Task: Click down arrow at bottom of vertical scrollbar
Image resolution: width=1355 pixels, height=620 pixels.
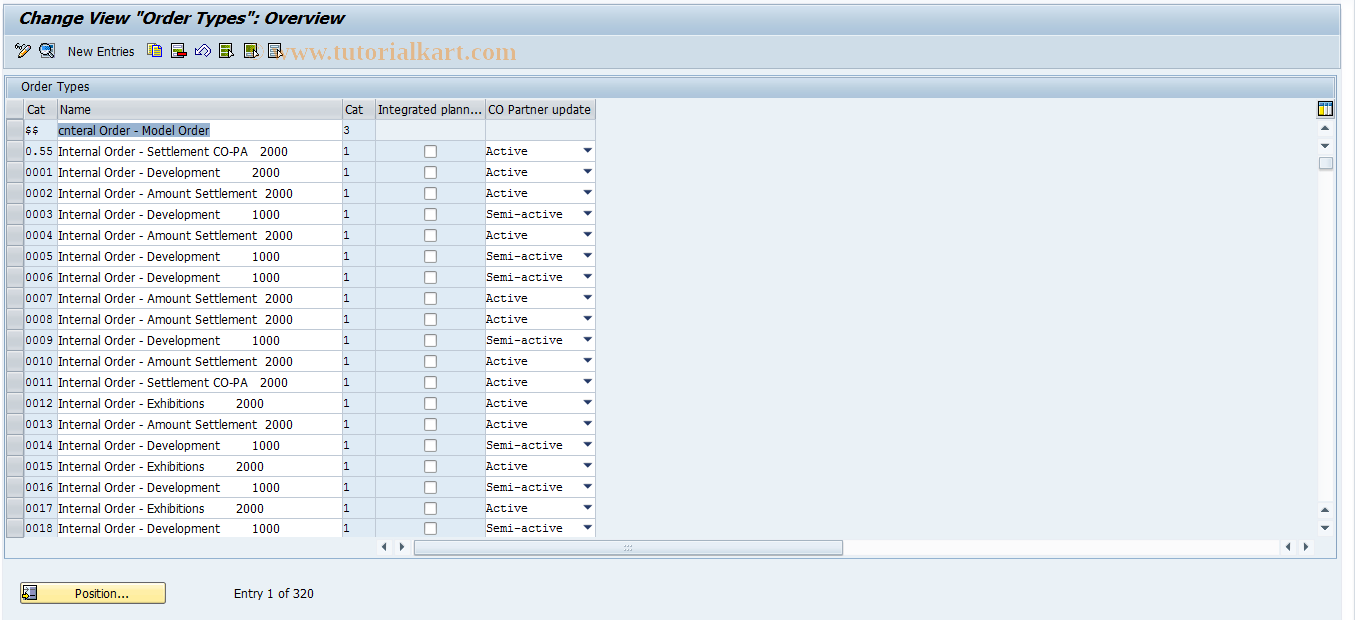Action: coord(1325,528)
